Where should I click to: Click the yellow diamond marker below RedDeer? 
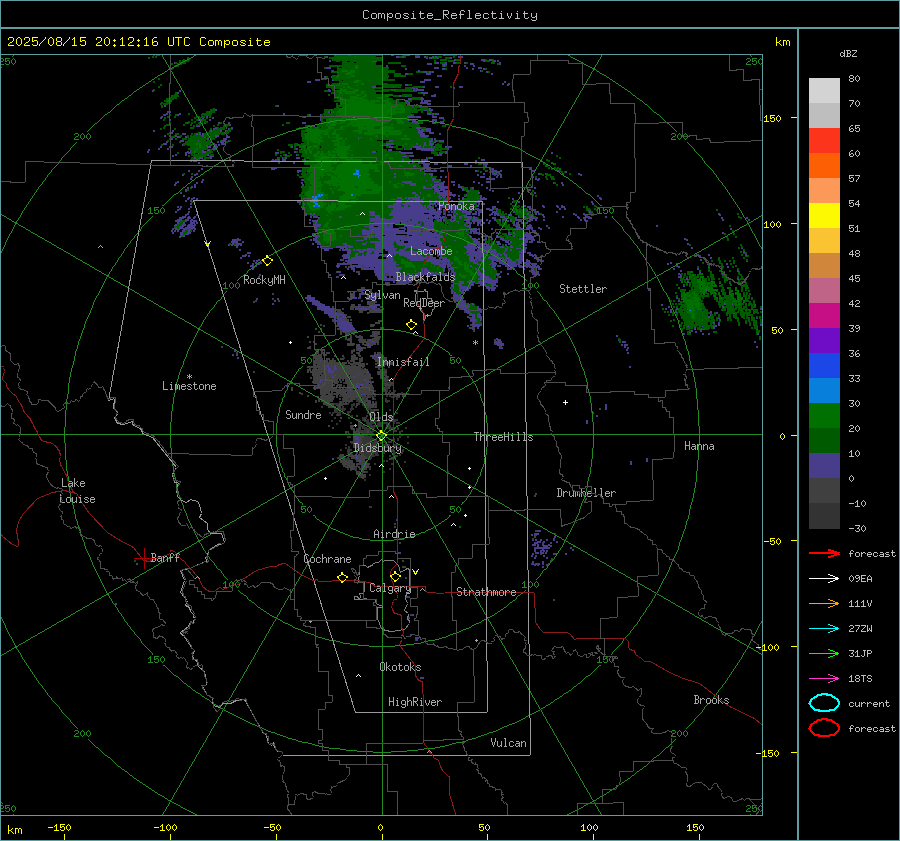[x=412, y=325]
